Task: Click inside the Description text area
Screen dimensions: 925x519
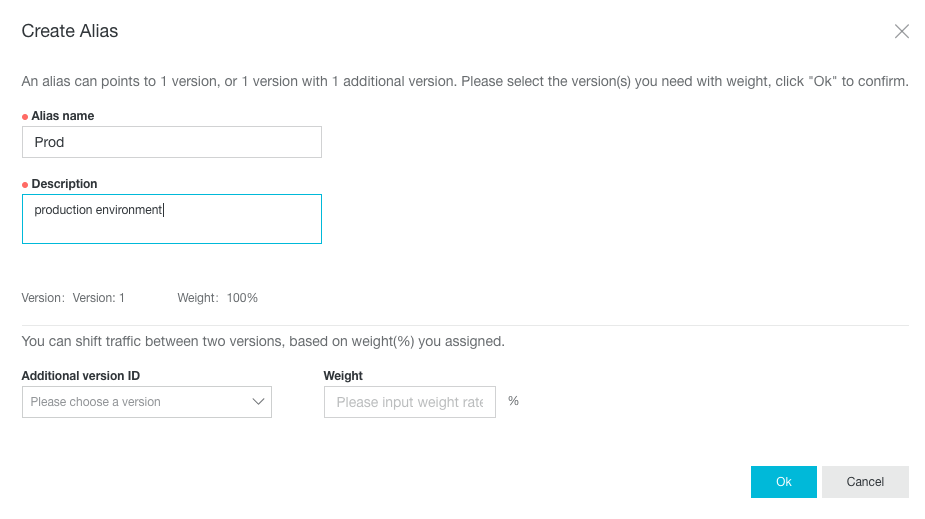Action: click(172, 219)
